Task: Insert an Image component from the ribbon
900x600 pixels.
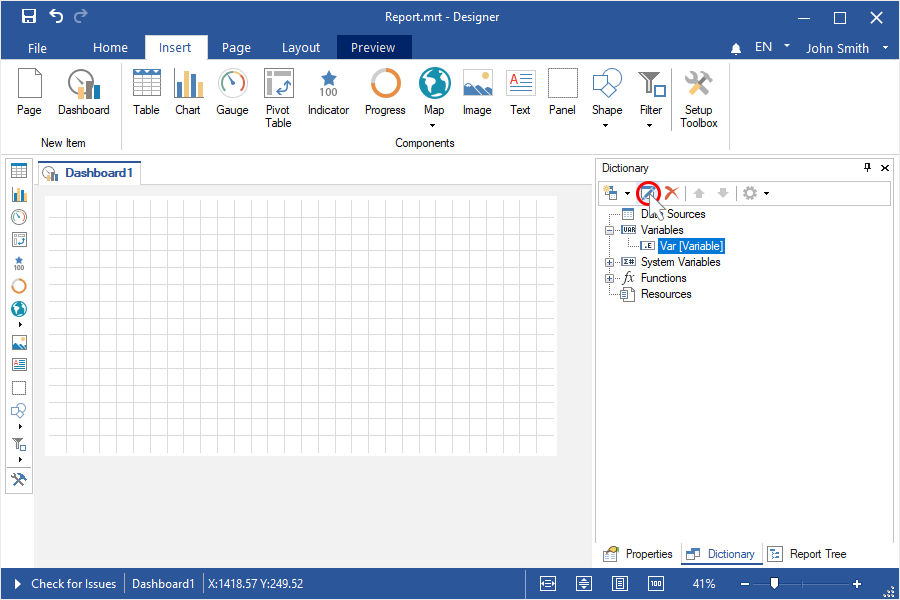Action: (x=478, y=92)
